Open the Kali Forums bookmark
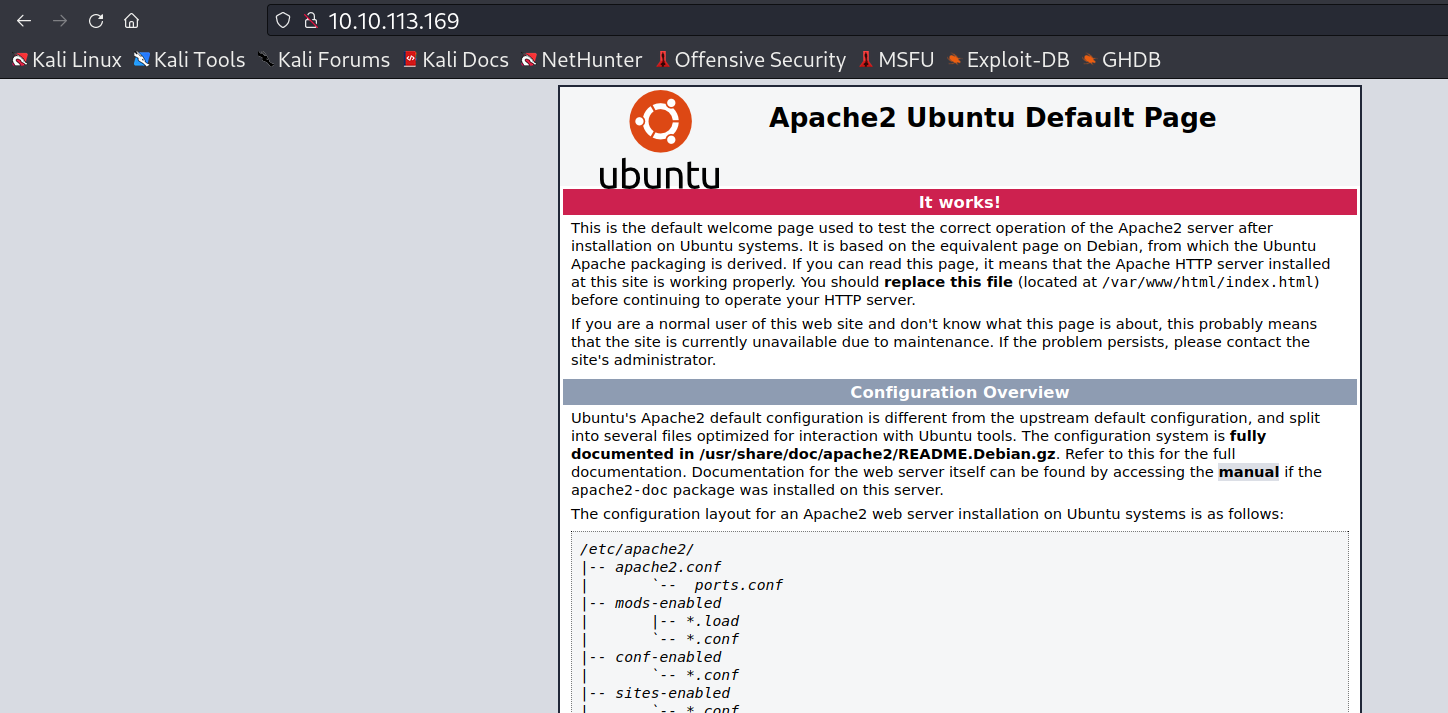The width and height of the screenshot is (1448, 713). (x=323, y=60)
